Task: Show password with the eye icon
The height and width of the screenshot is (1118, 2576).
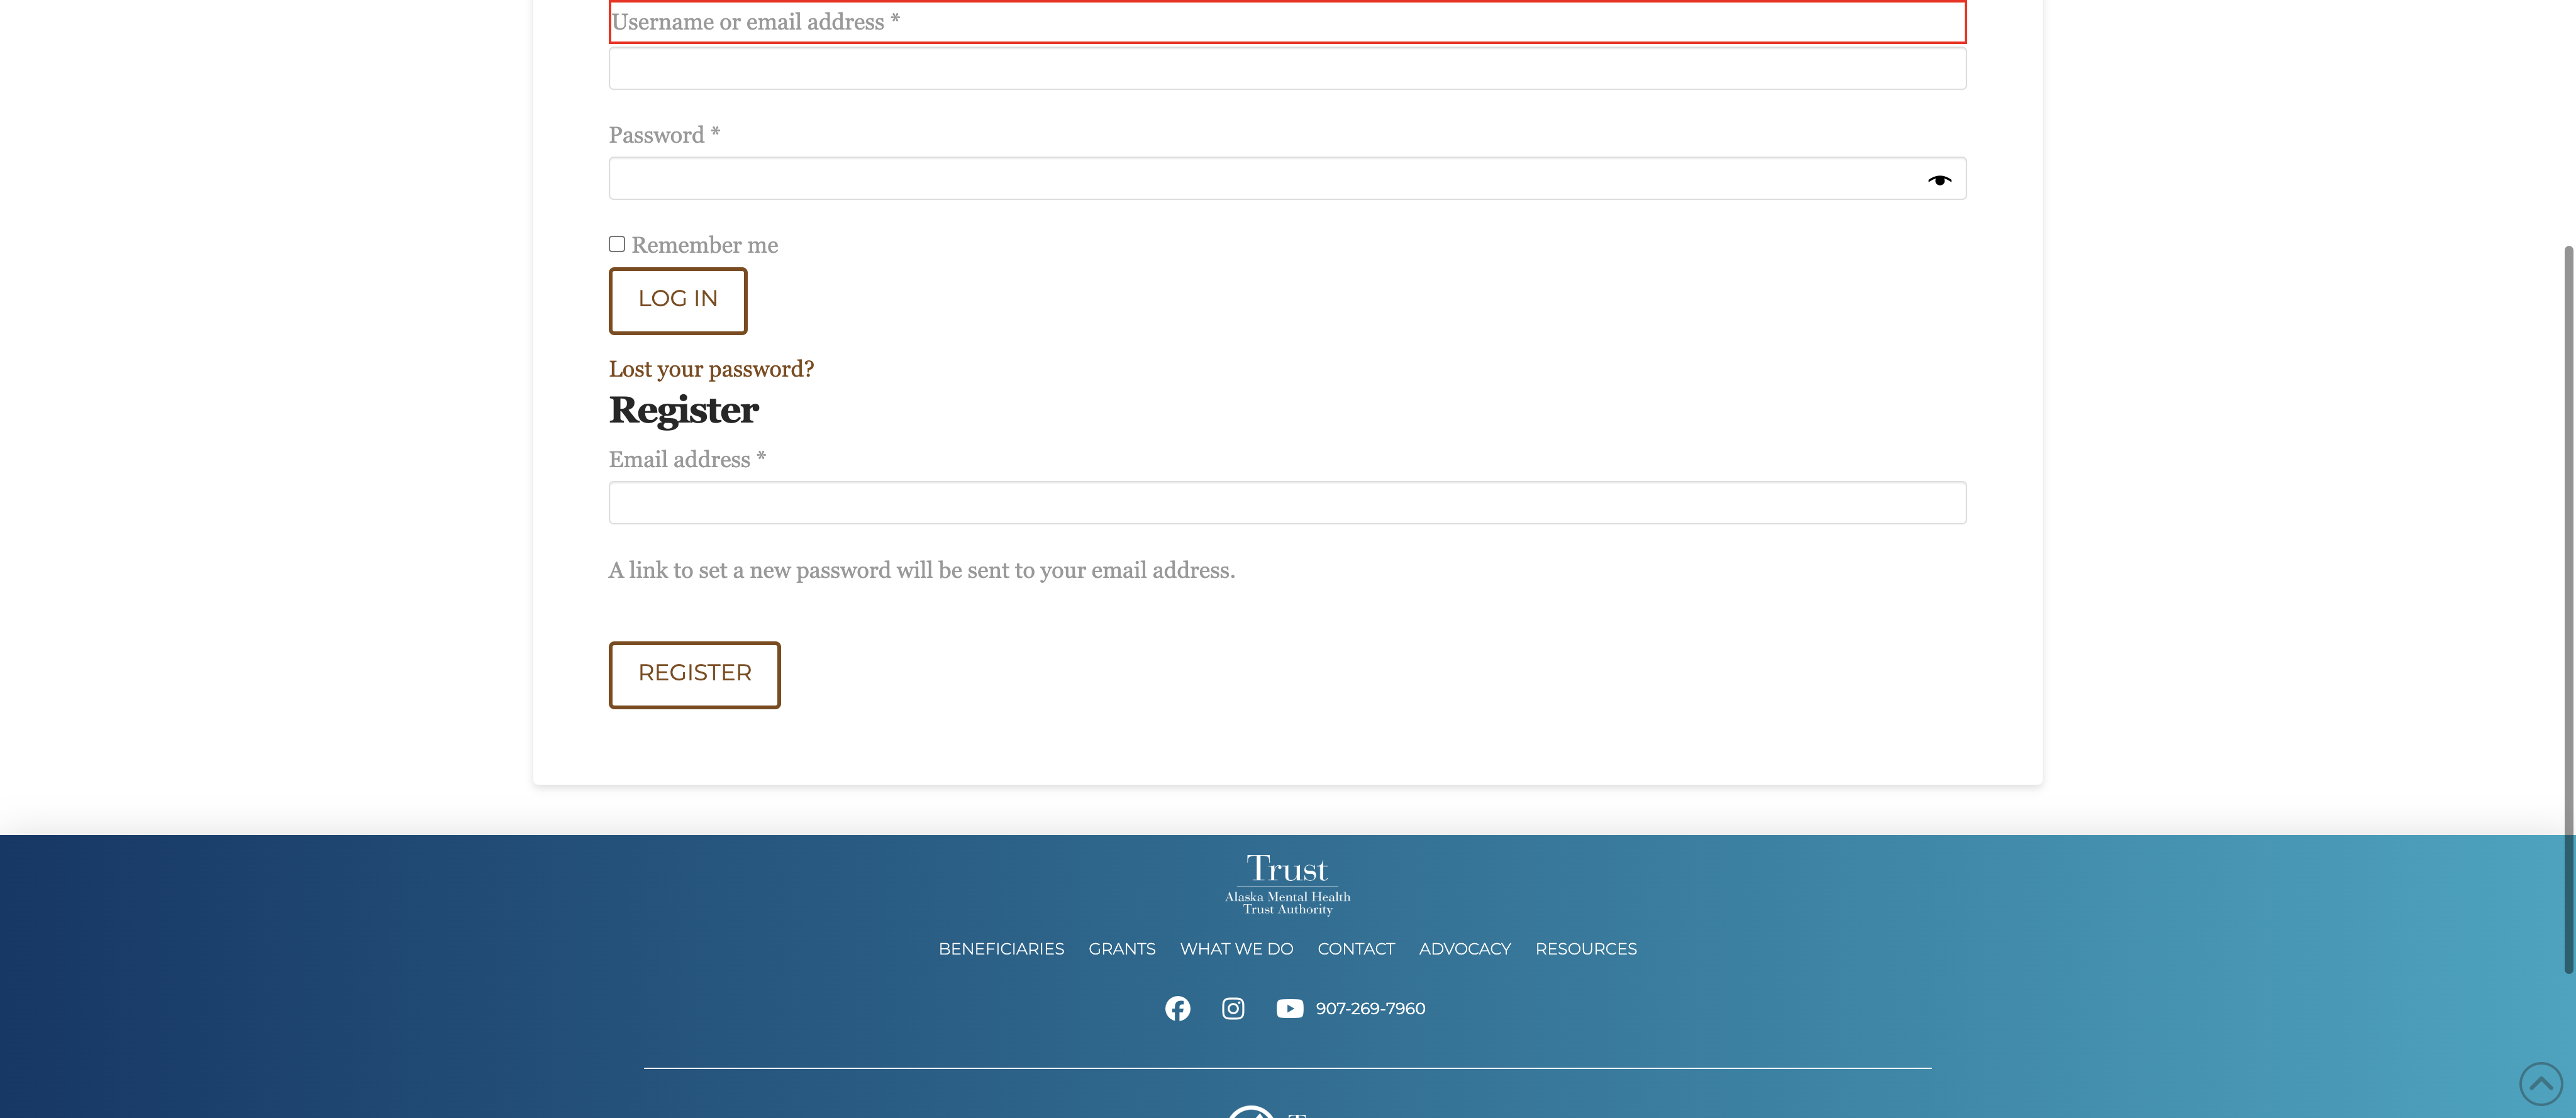Action: click(1939, 180)
